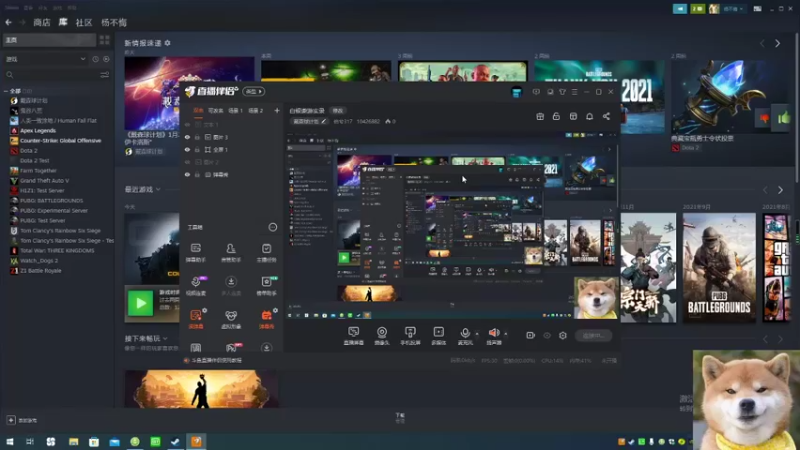Click the share icon in live companion
Image resolution: width=800 pixels, height=450 pixels.
[x=606, y=116]
